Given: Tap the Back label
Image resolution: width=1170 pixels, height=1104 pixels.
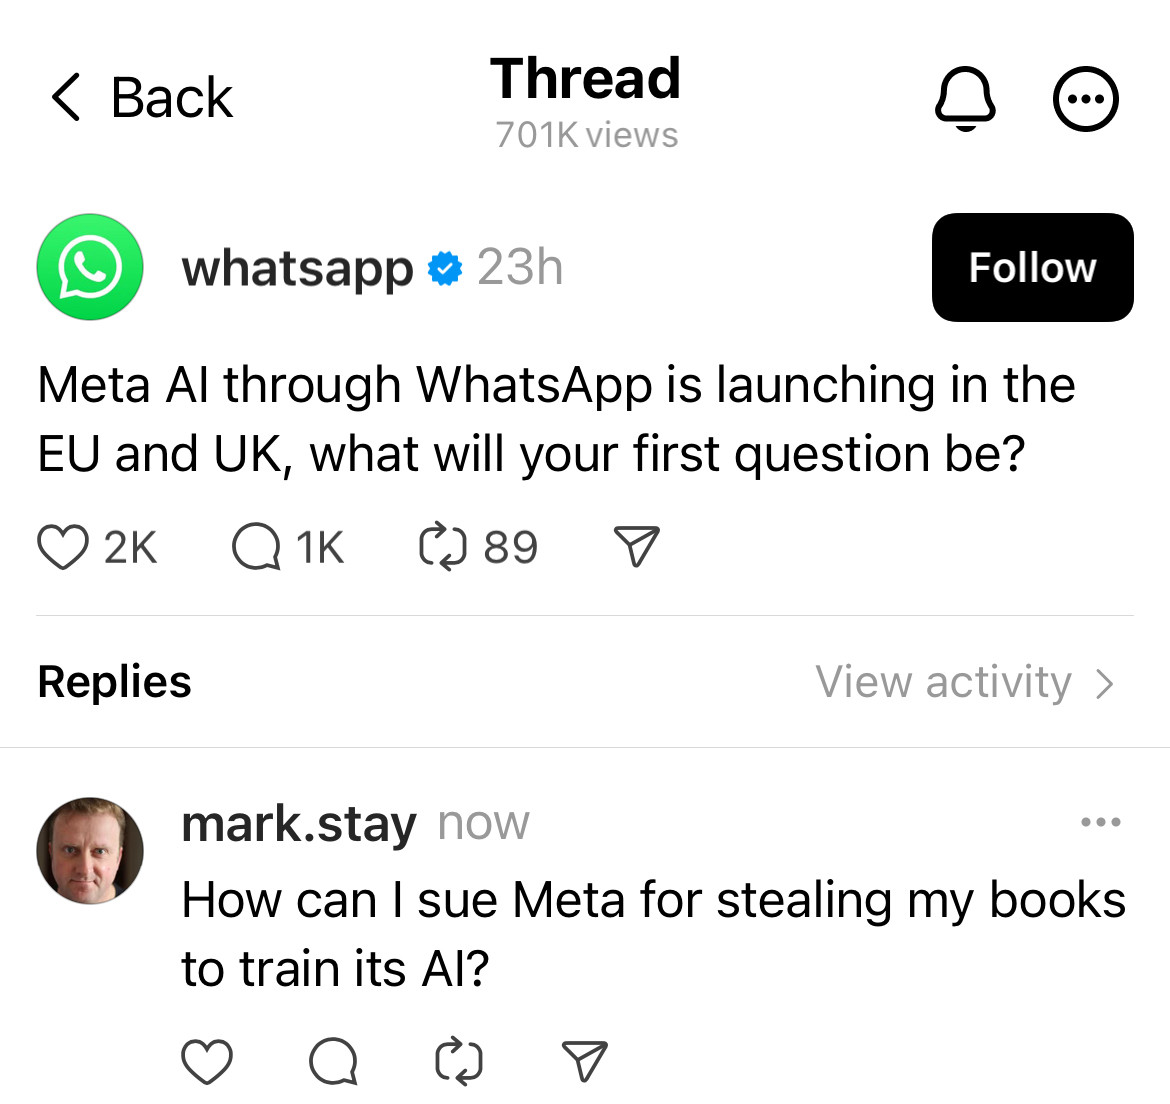Looking at the screenshot, I should pyautogui.click(x=172, y=98).
